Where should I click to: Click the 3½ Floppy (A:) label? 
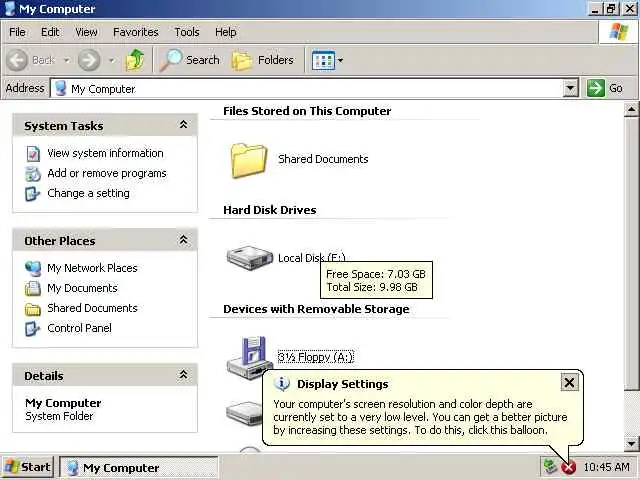tap(316, 357)
